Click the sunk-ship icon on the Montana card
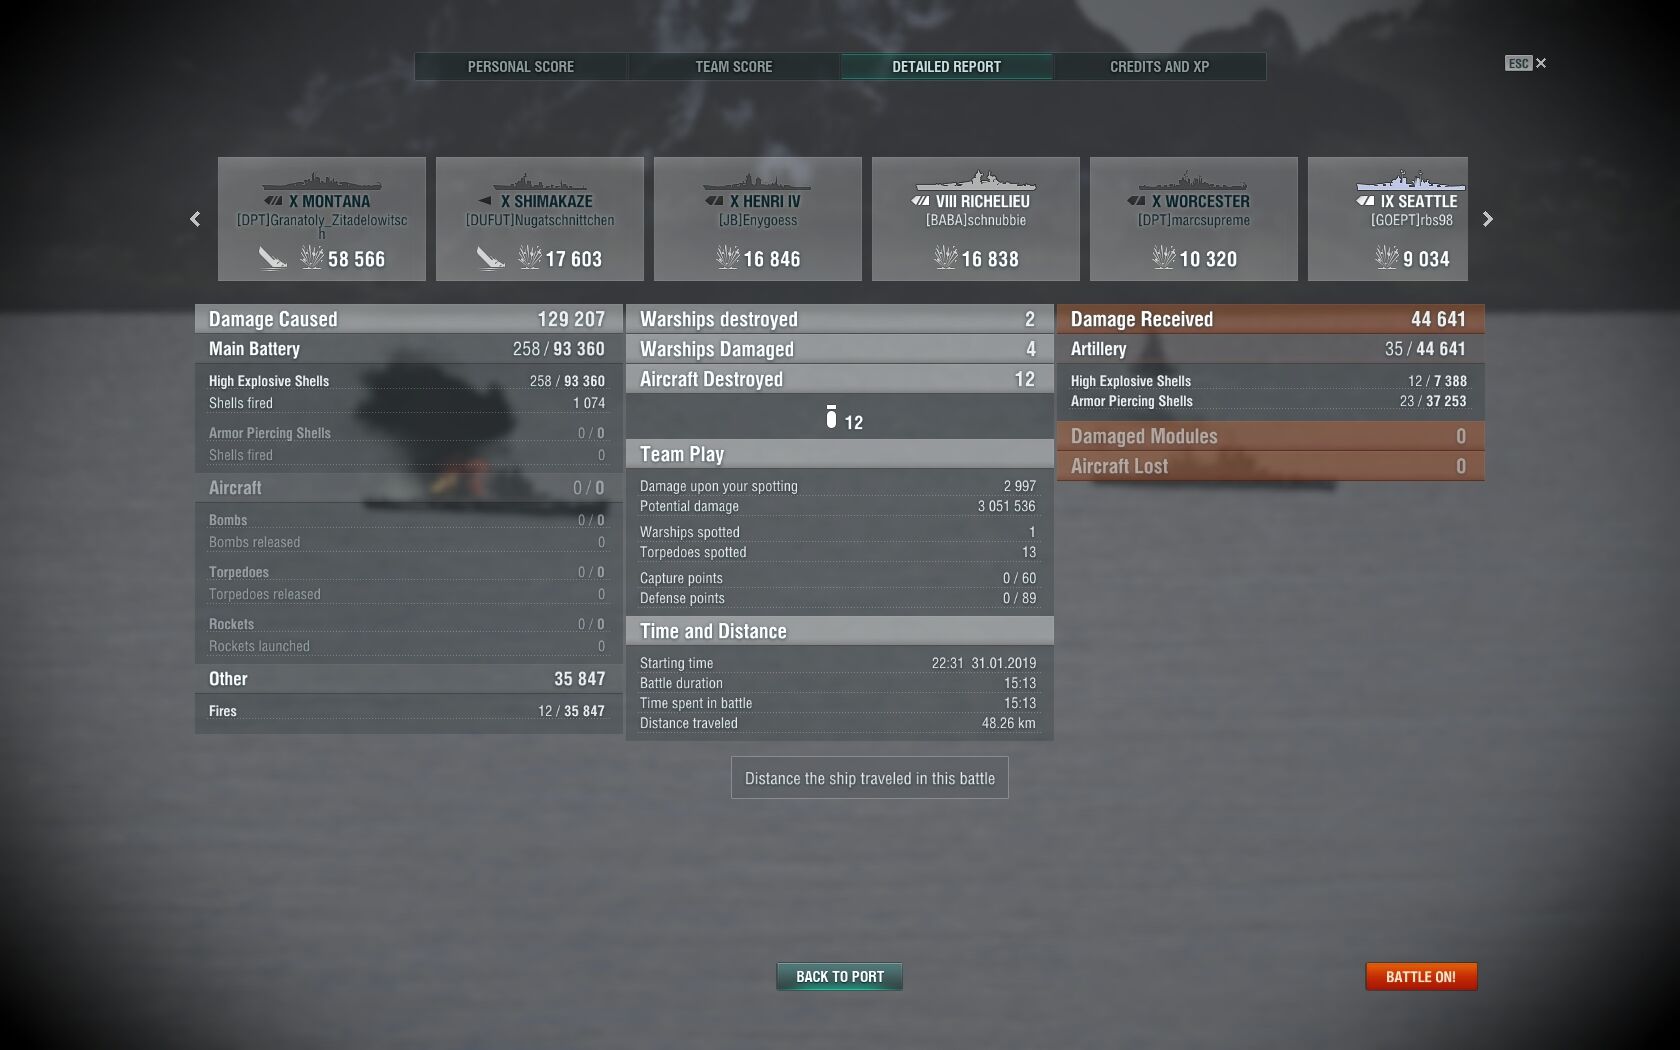The image size is (1680, 1050). click(272, 258)
